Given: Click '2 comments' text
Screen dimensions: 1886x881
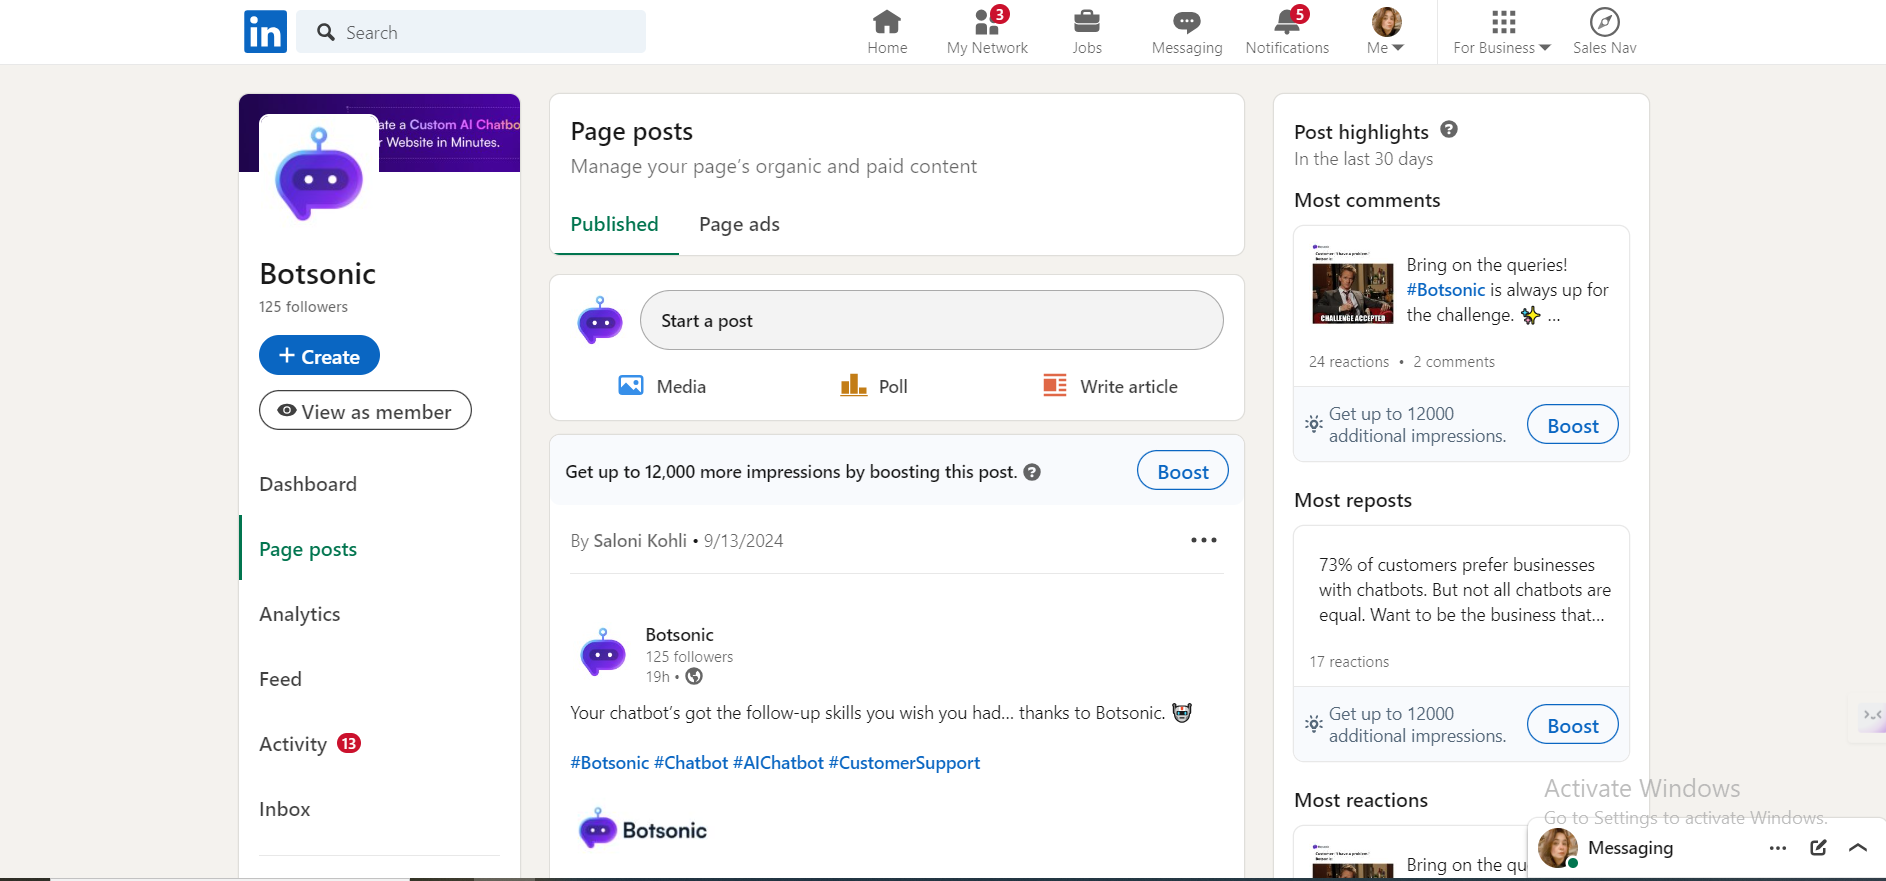Looking at the screenshot, I should [1454, 362].
